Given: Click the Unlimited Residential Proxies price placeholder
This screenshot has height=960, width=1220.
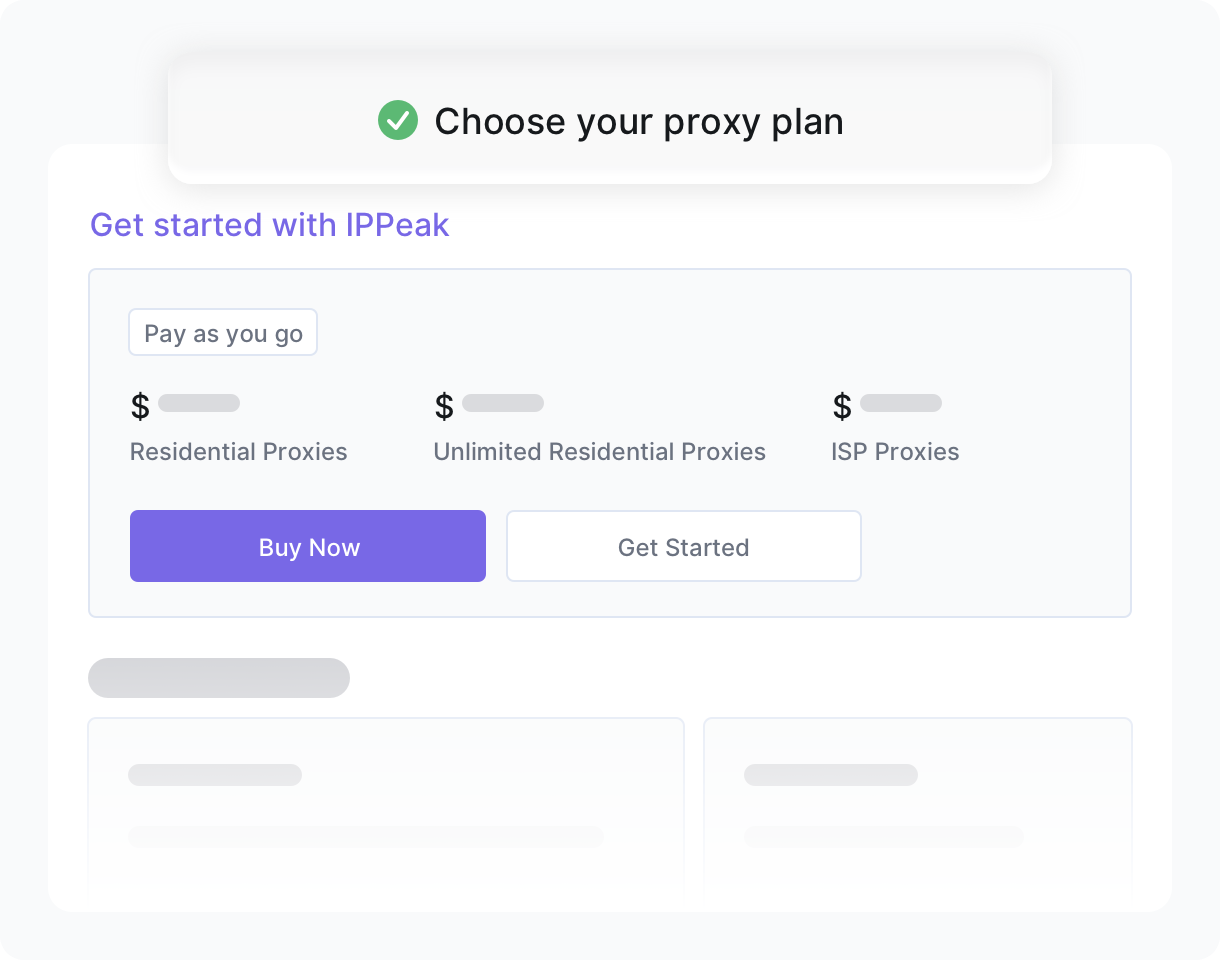Looking at the screenshot, I should coord(503,403).
